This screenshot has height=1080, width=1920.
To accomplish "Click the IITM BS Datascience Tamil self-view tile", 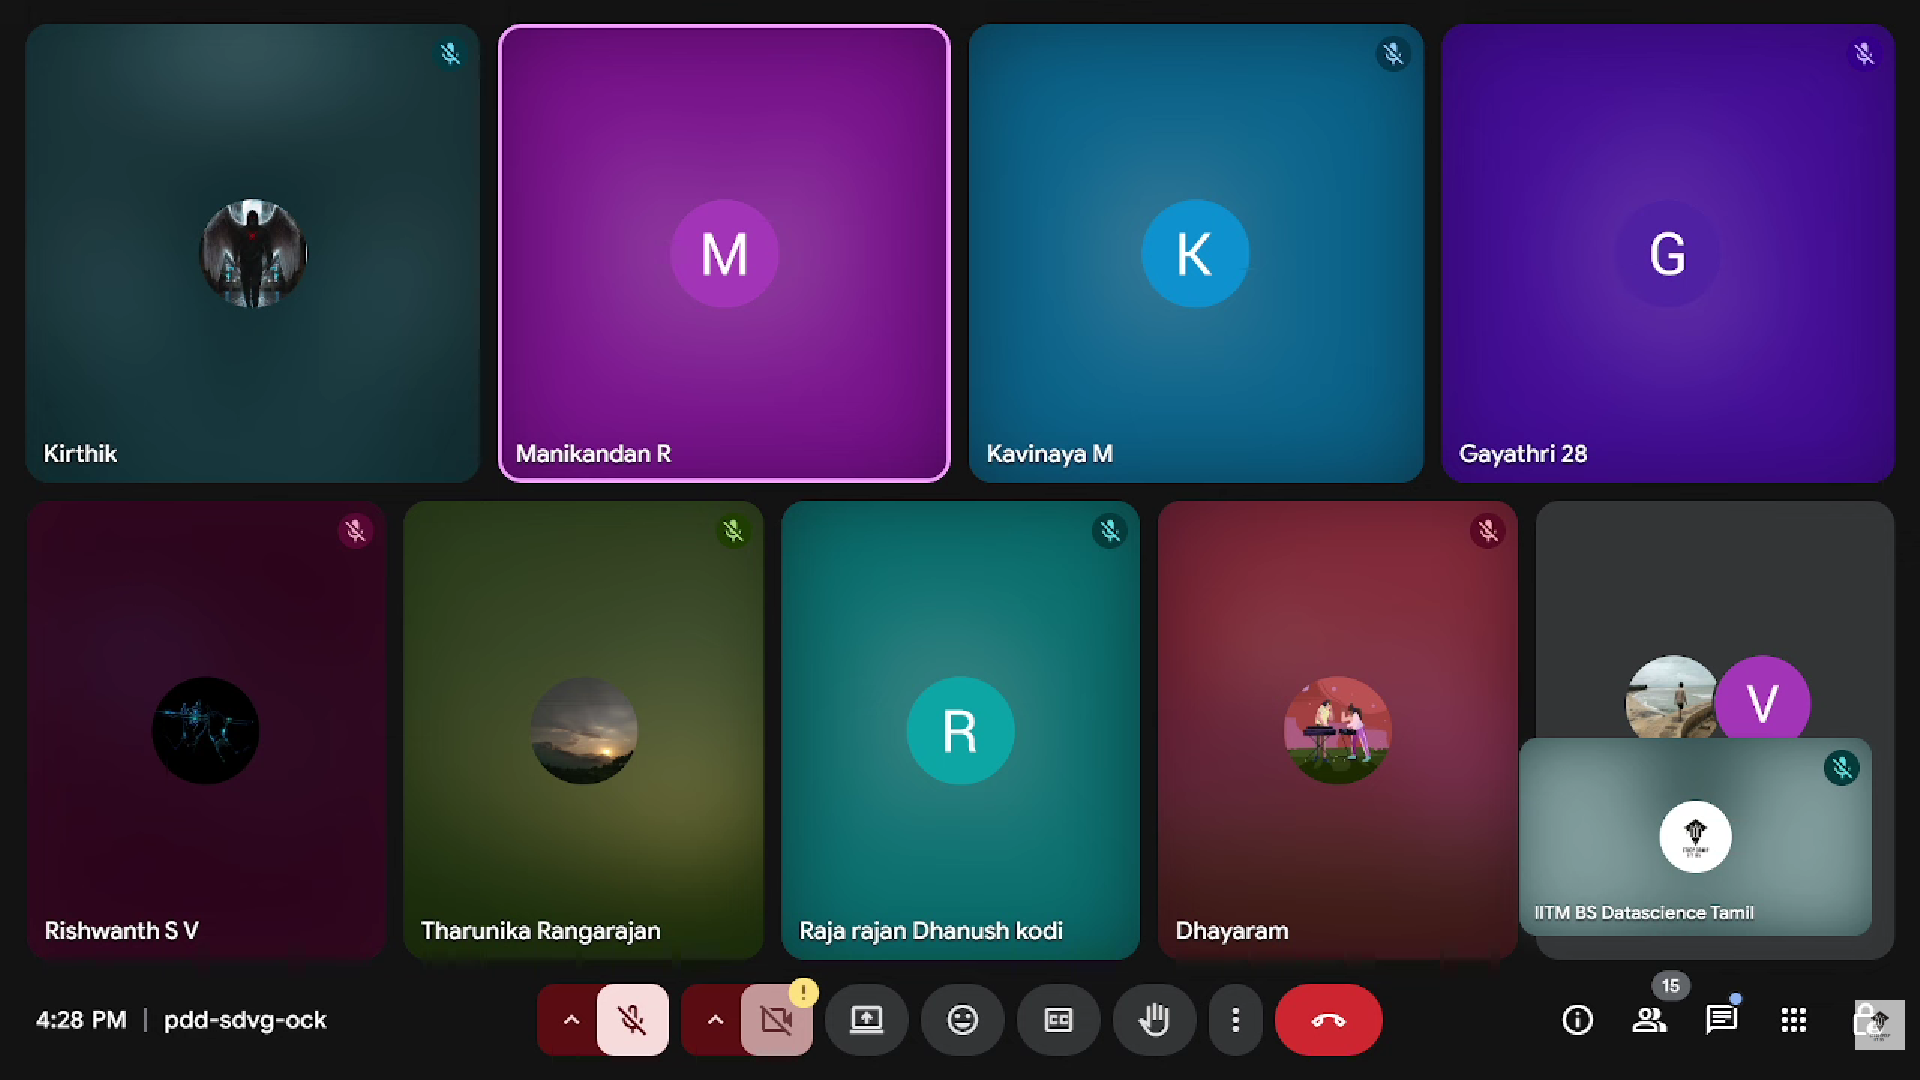I will point(1694,836).
